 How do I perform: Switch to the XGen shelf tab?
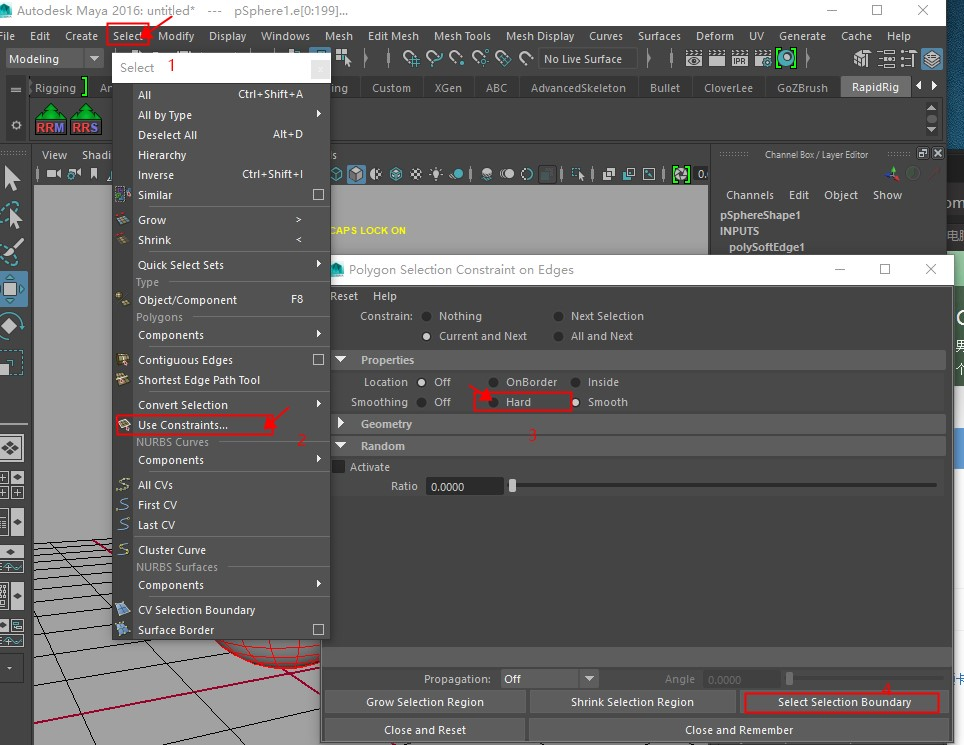click(448, 88)
